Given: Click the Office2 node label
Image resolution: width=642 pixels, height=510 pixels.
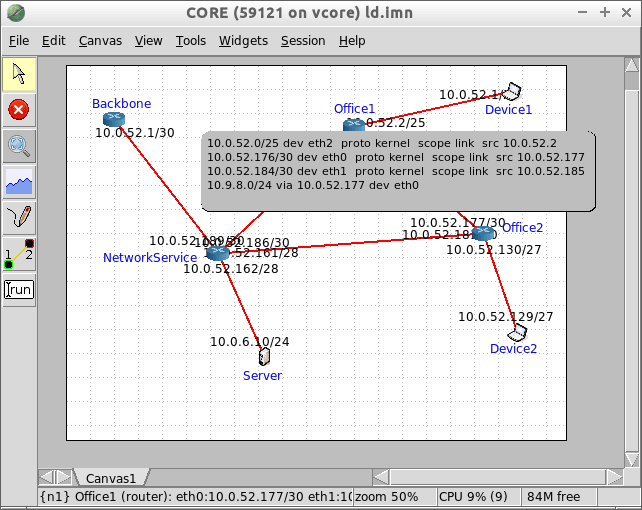Looking at the screenshot, I should 522,228.
